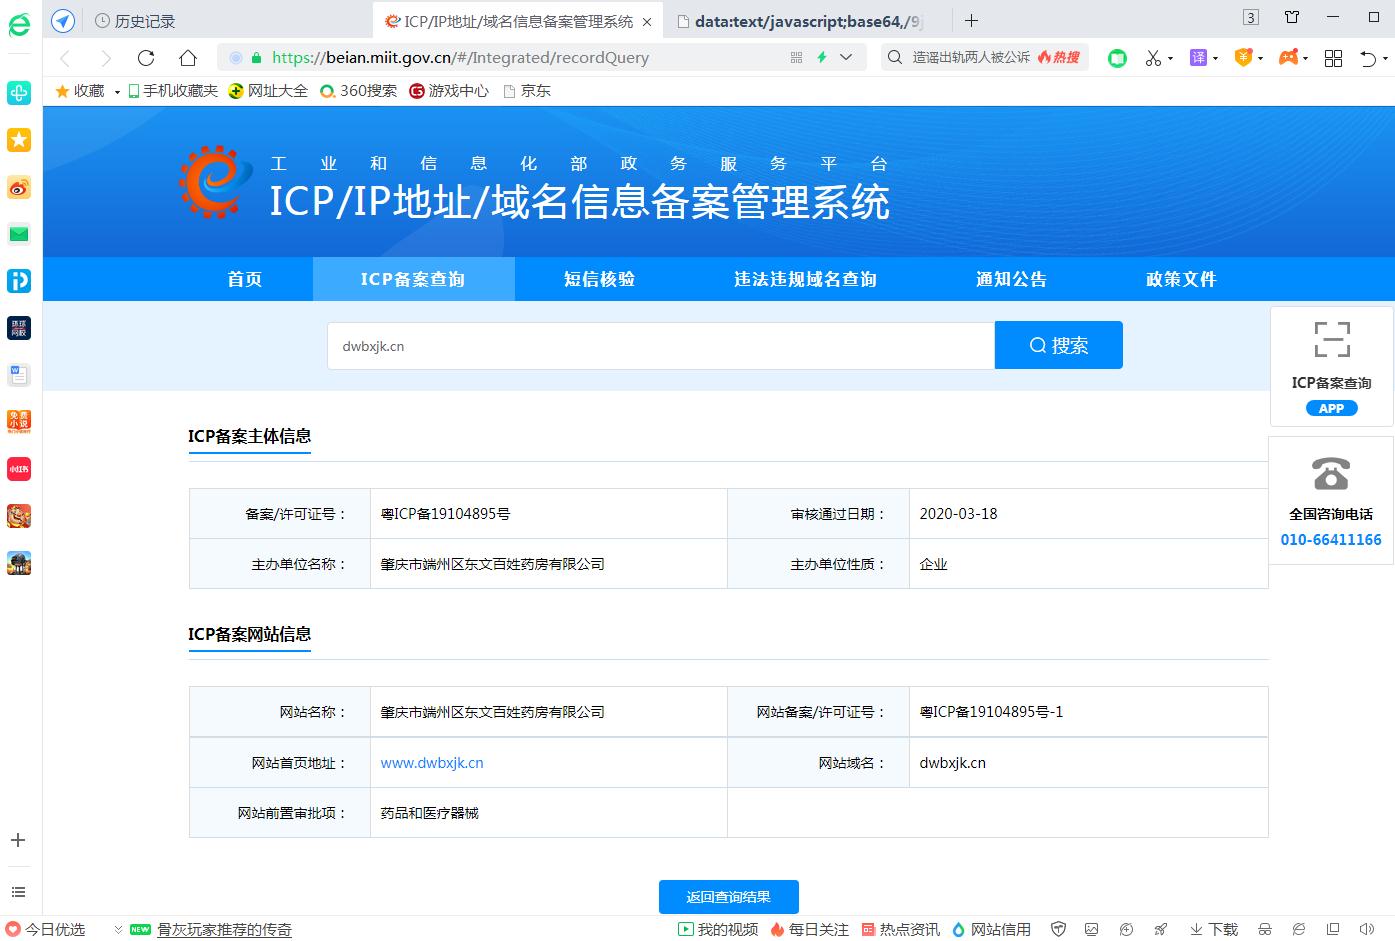The width and height of the screenshot is (1395, 941).
Task: Click the dwbxjk.cn search input field
Action: coord(660,346)
